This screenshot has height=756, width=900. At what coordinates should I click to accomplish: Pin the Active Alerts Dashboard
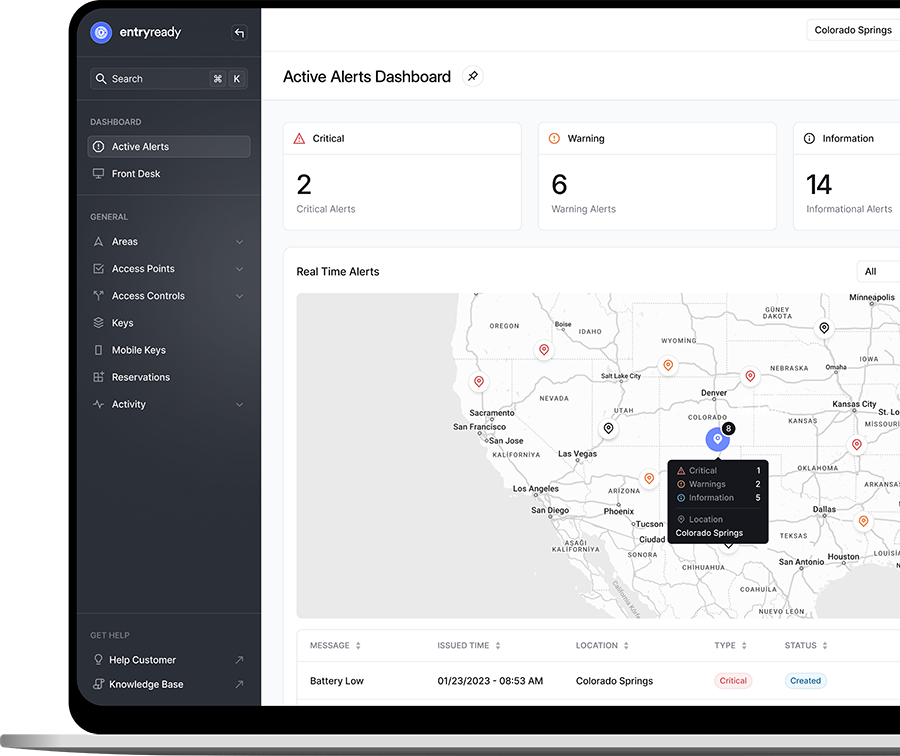click(x=473, y=76)
